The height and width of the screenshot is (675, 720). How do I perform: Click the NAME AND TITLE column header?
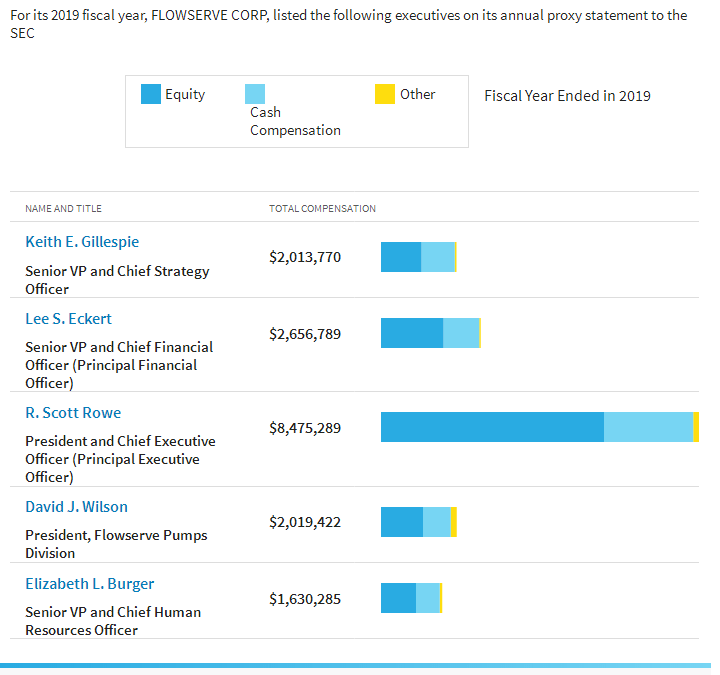click(x=63, y=208)
